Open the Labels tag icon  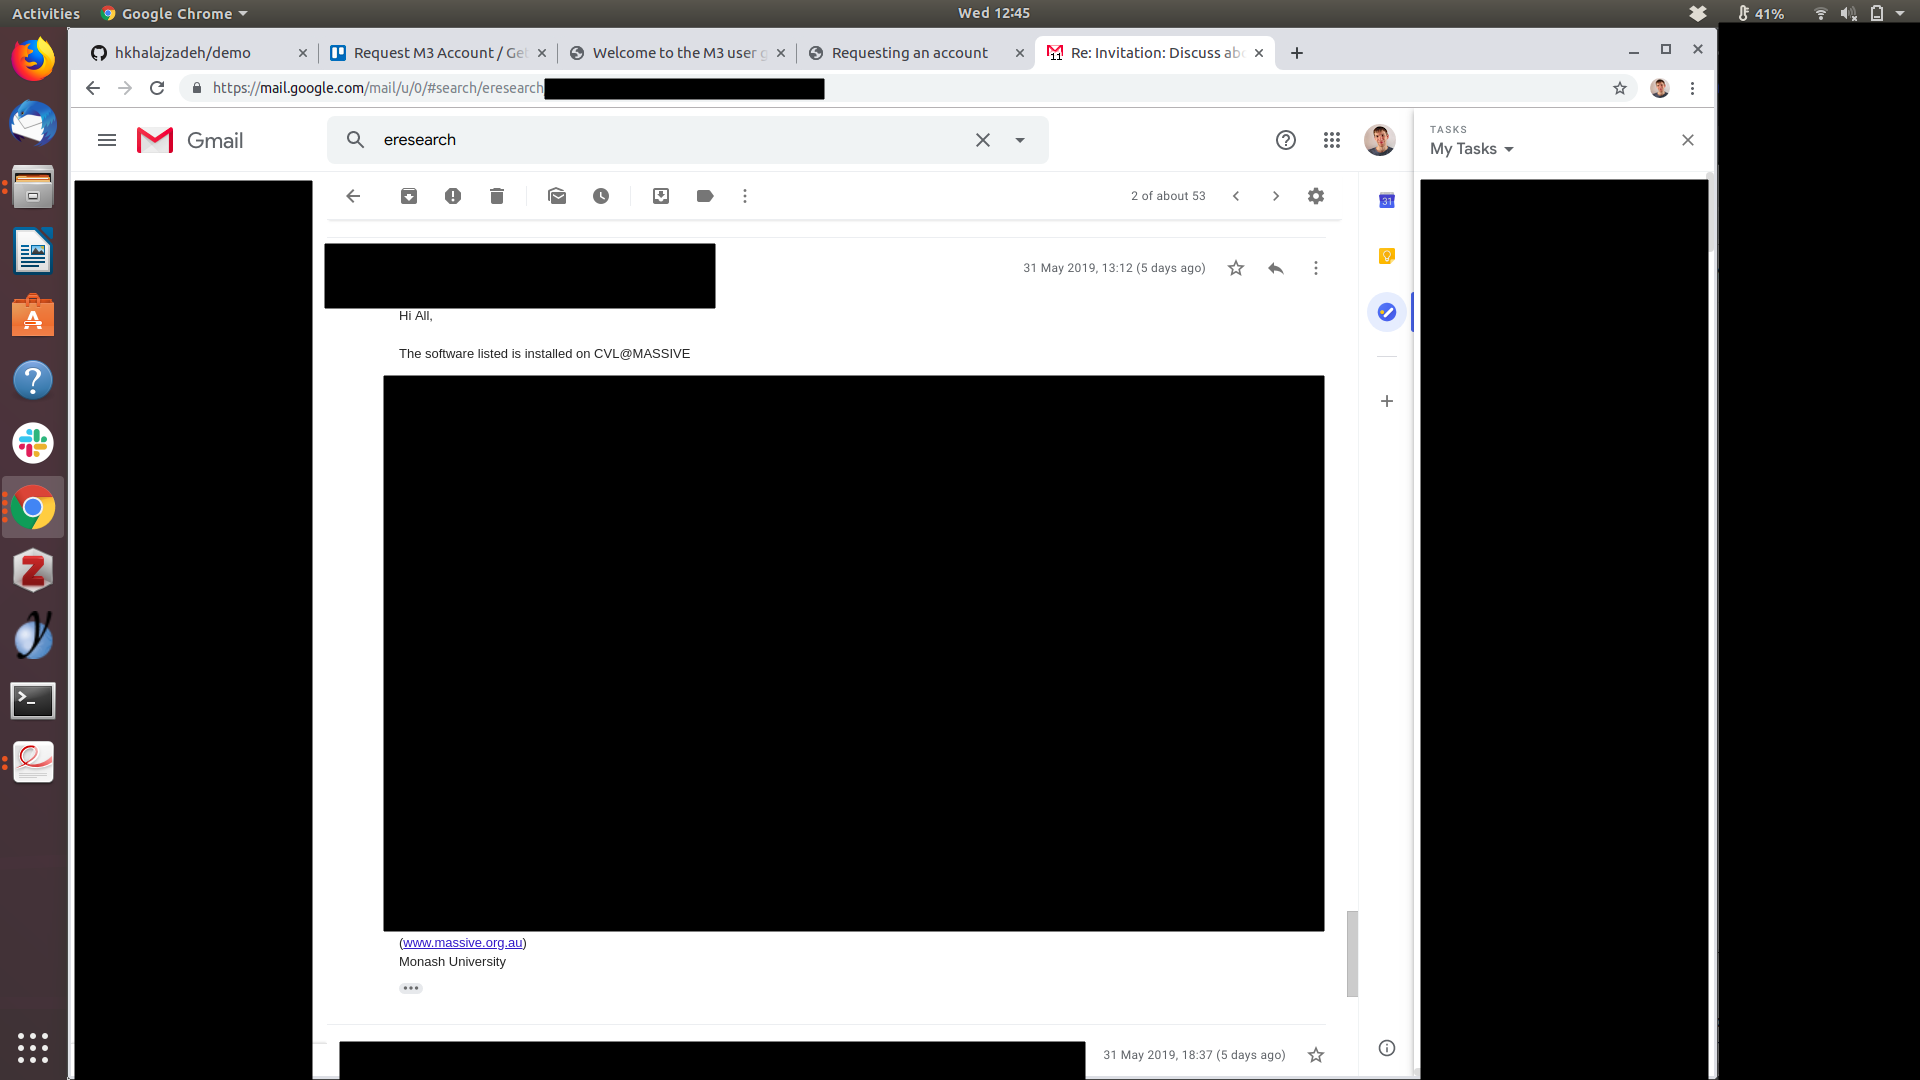point(705,196)
